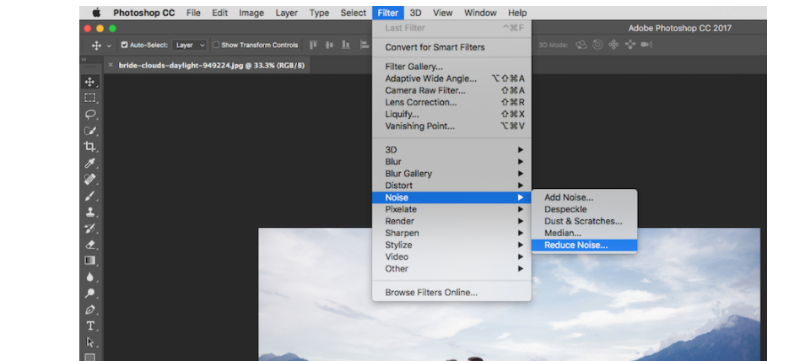The image size is (800, 361).
Task: Select the Path Selection arrow tool
Action: [90, 342]
